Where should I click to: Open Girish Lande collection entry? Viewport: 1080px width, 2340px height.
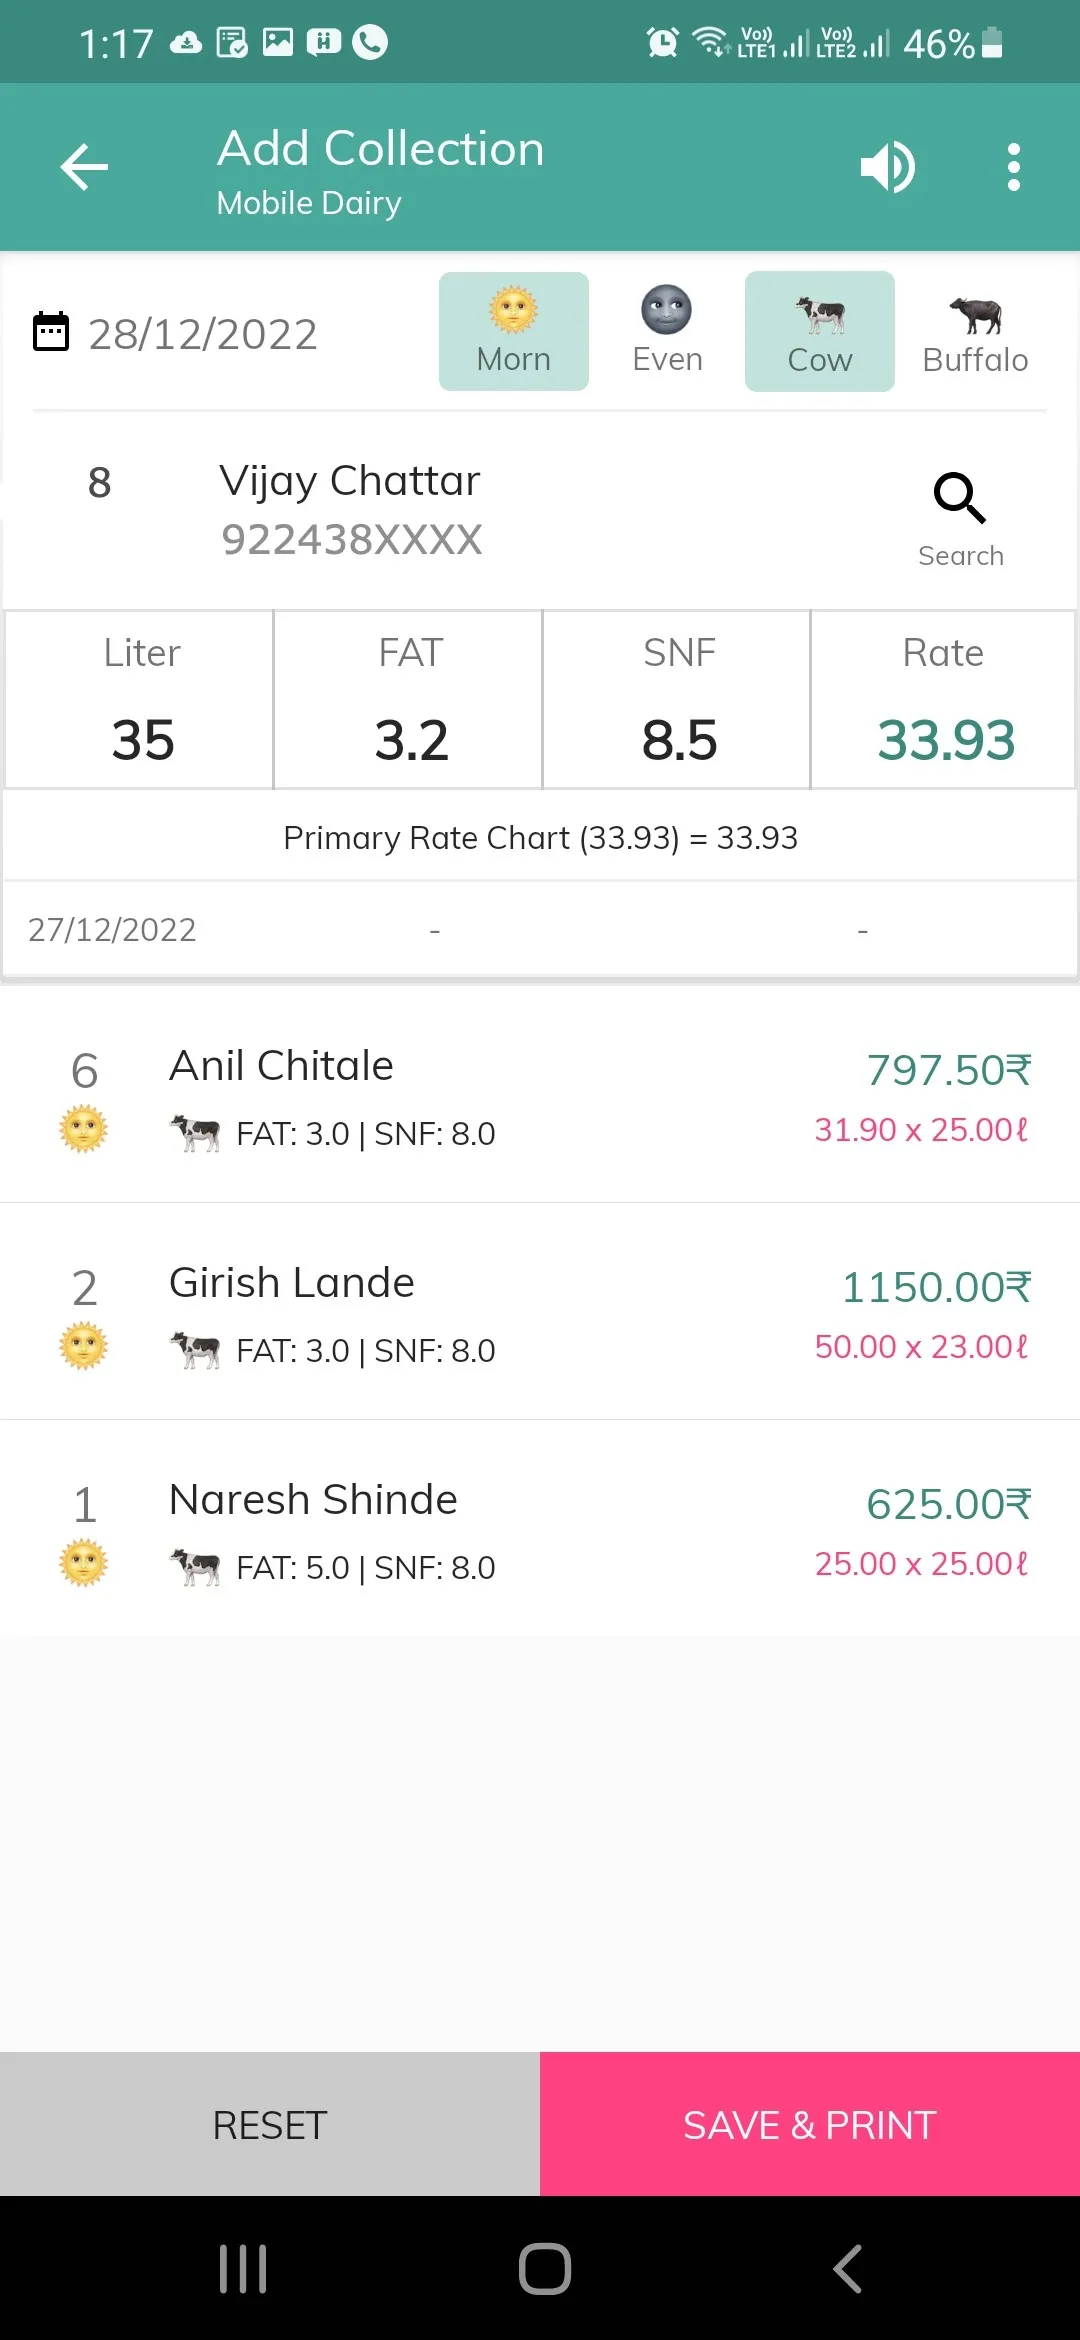pos(540,1312)
